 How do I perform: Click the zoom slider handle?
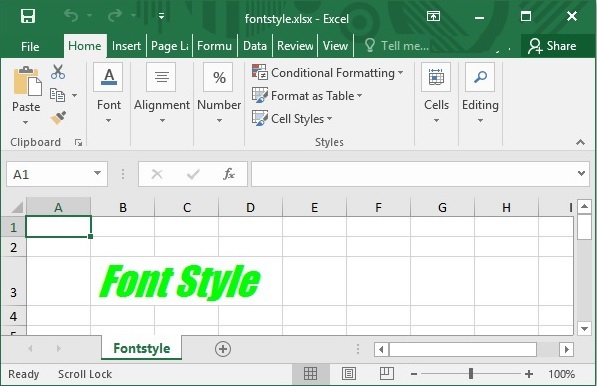pyautogui.click(x=471, y=374)
